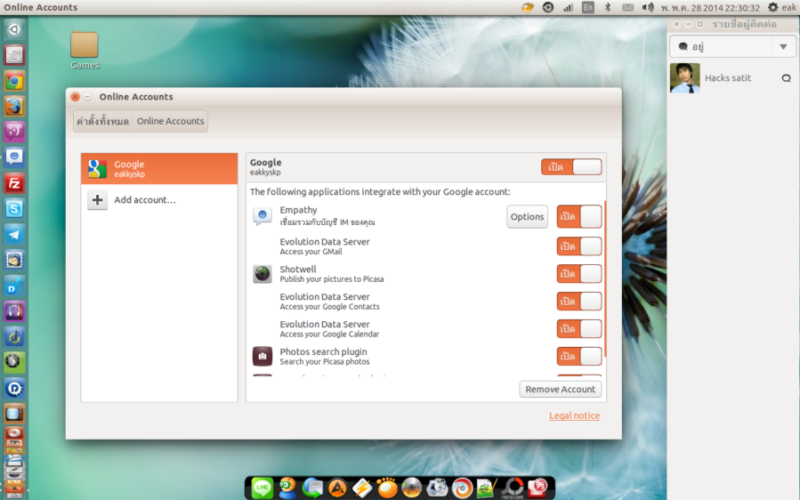This screenshot has height=500, width=800.
Task: Click the Empathy app icon in list
Action: point(262,216)
